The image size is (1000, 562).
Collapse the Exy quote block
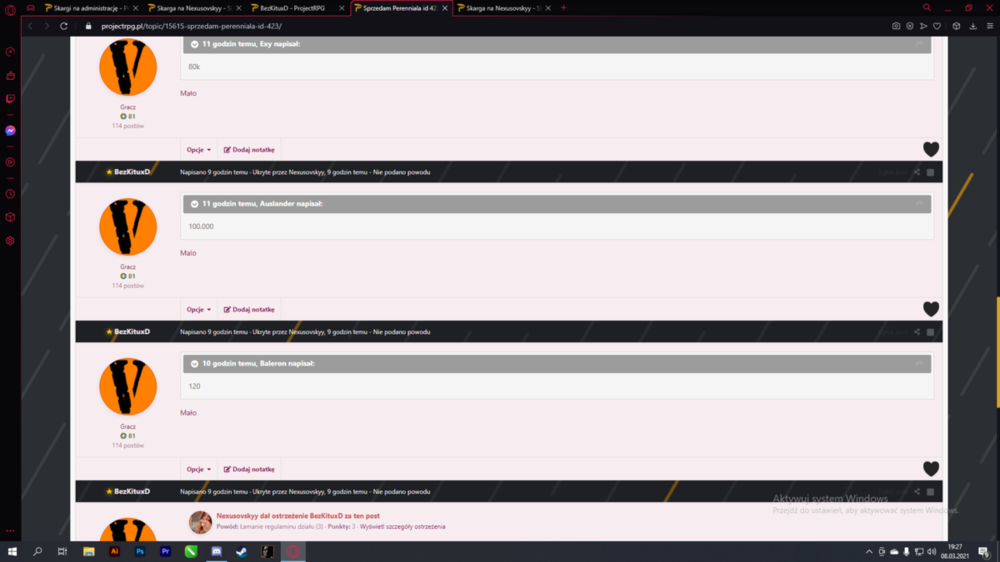click(195, 44)
